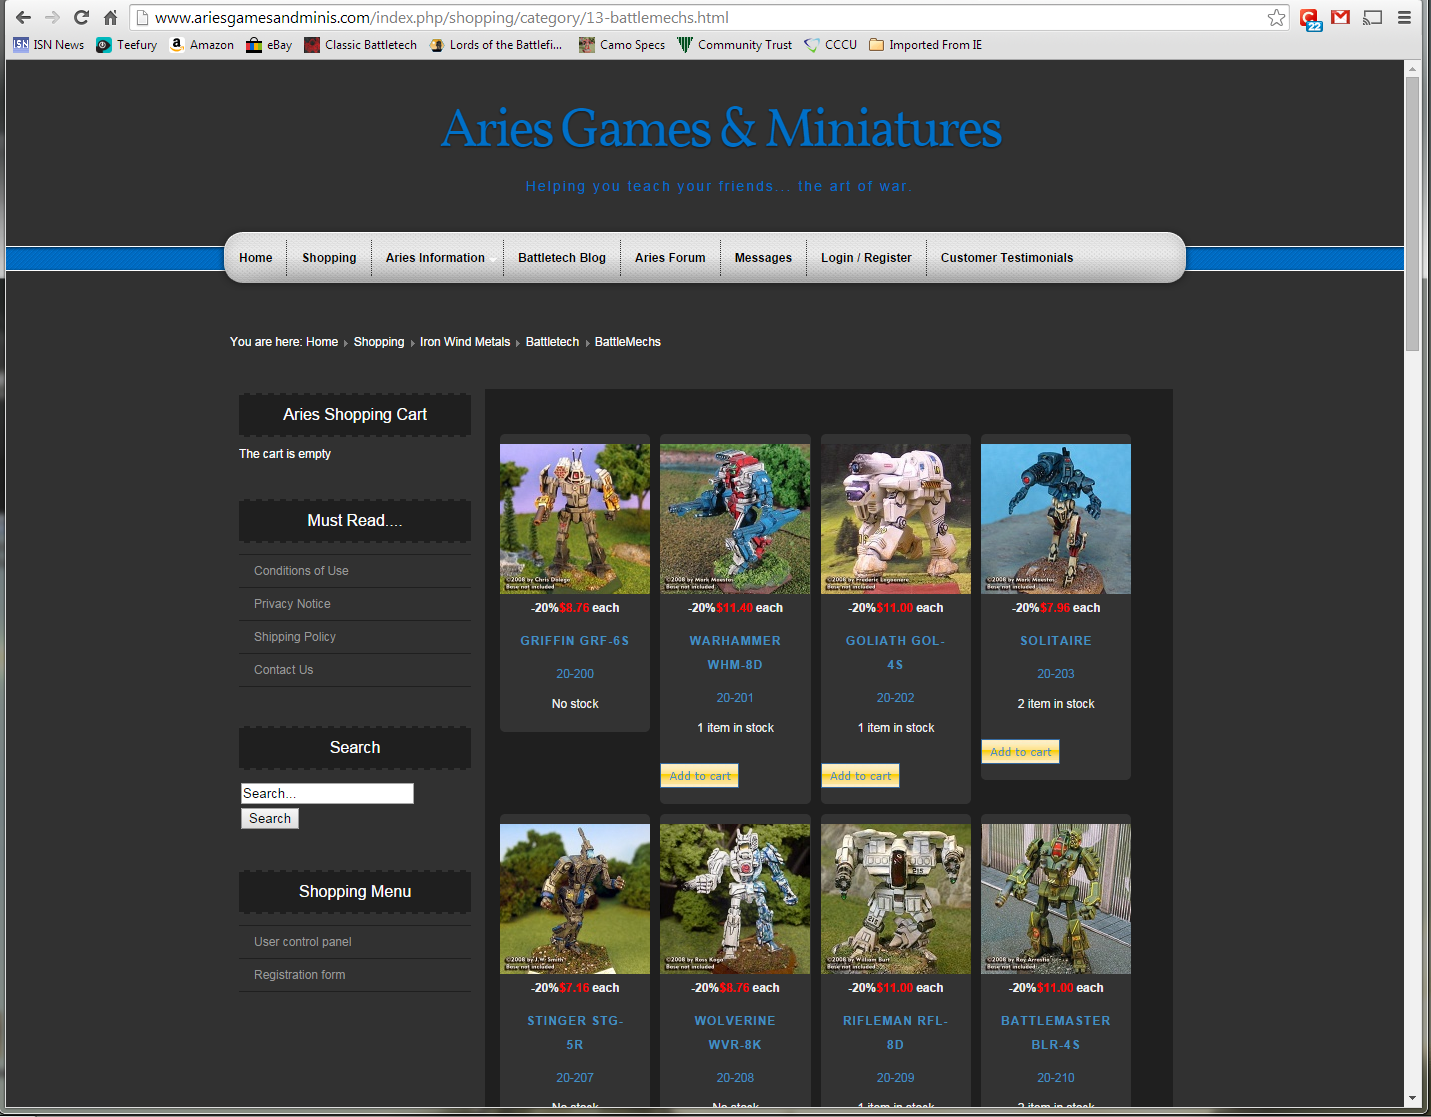Reload the current page

pyautogui.click(x=81, y=17)
